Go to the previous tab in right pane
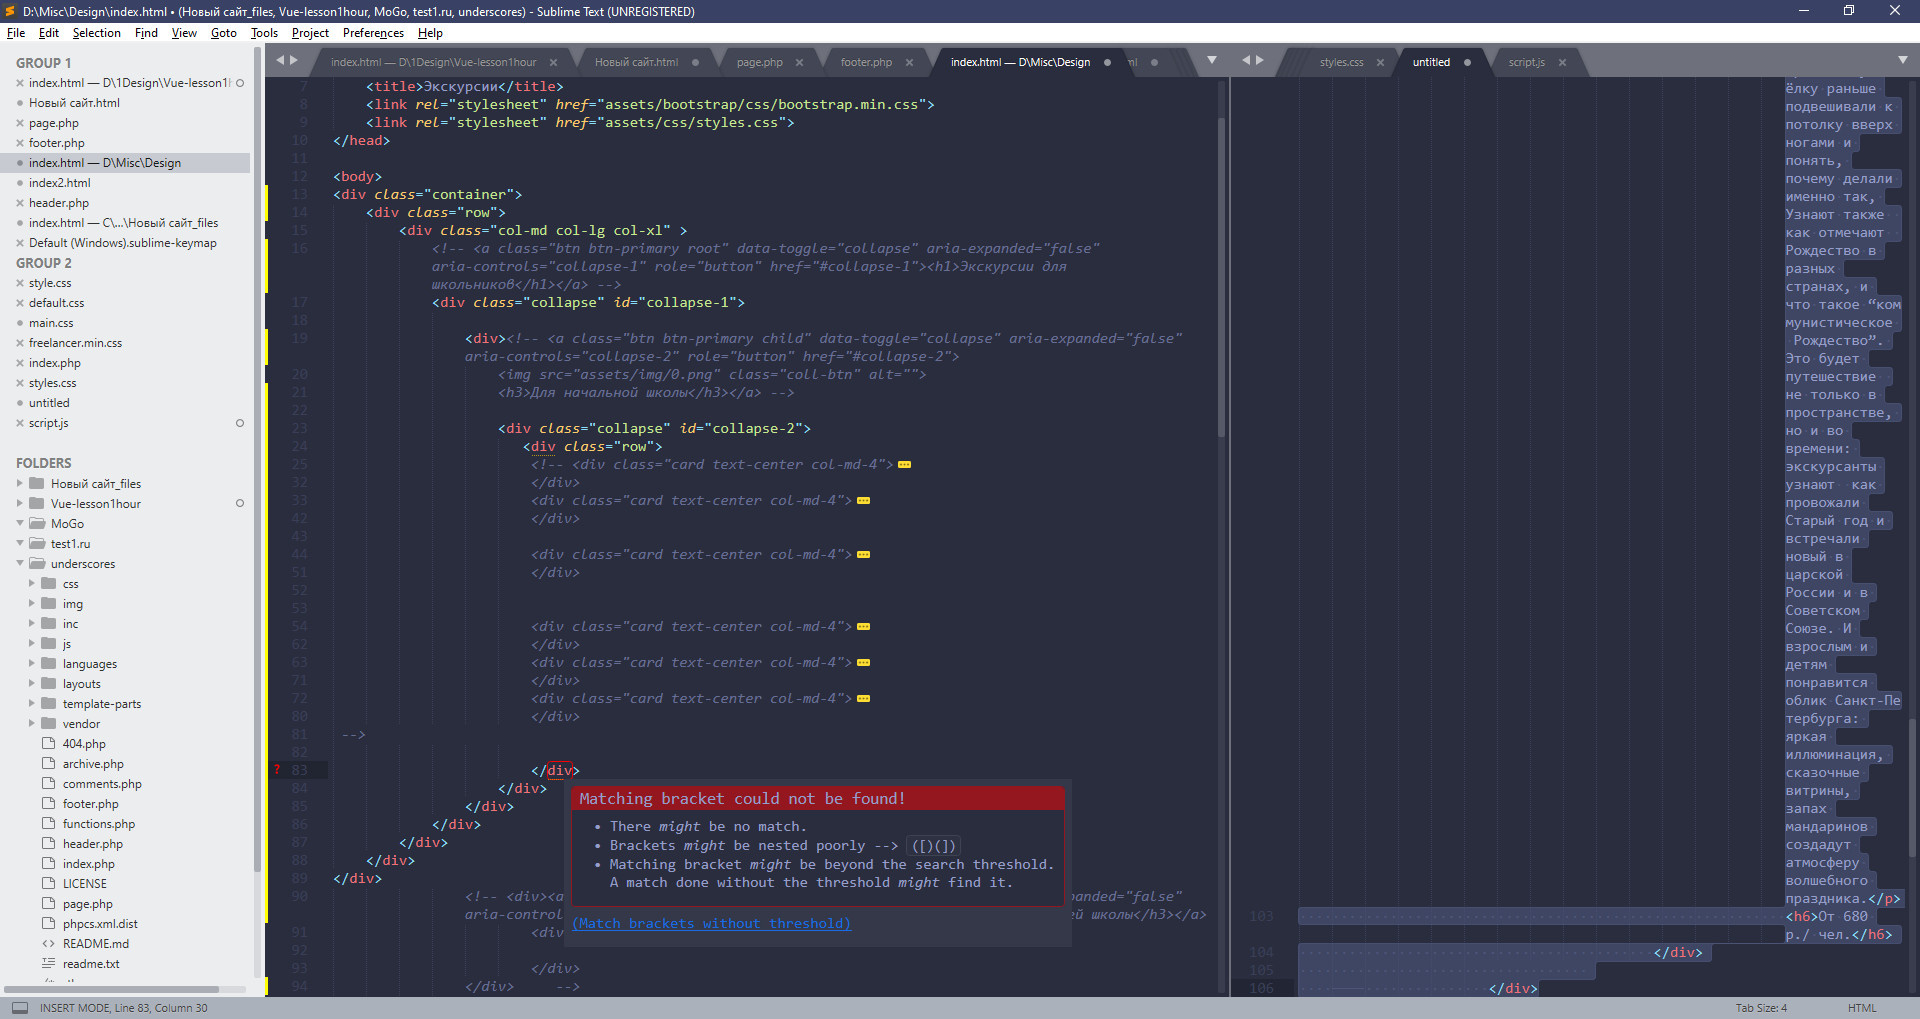This screenshot has height=1019, width=1920. [1246, 60]
